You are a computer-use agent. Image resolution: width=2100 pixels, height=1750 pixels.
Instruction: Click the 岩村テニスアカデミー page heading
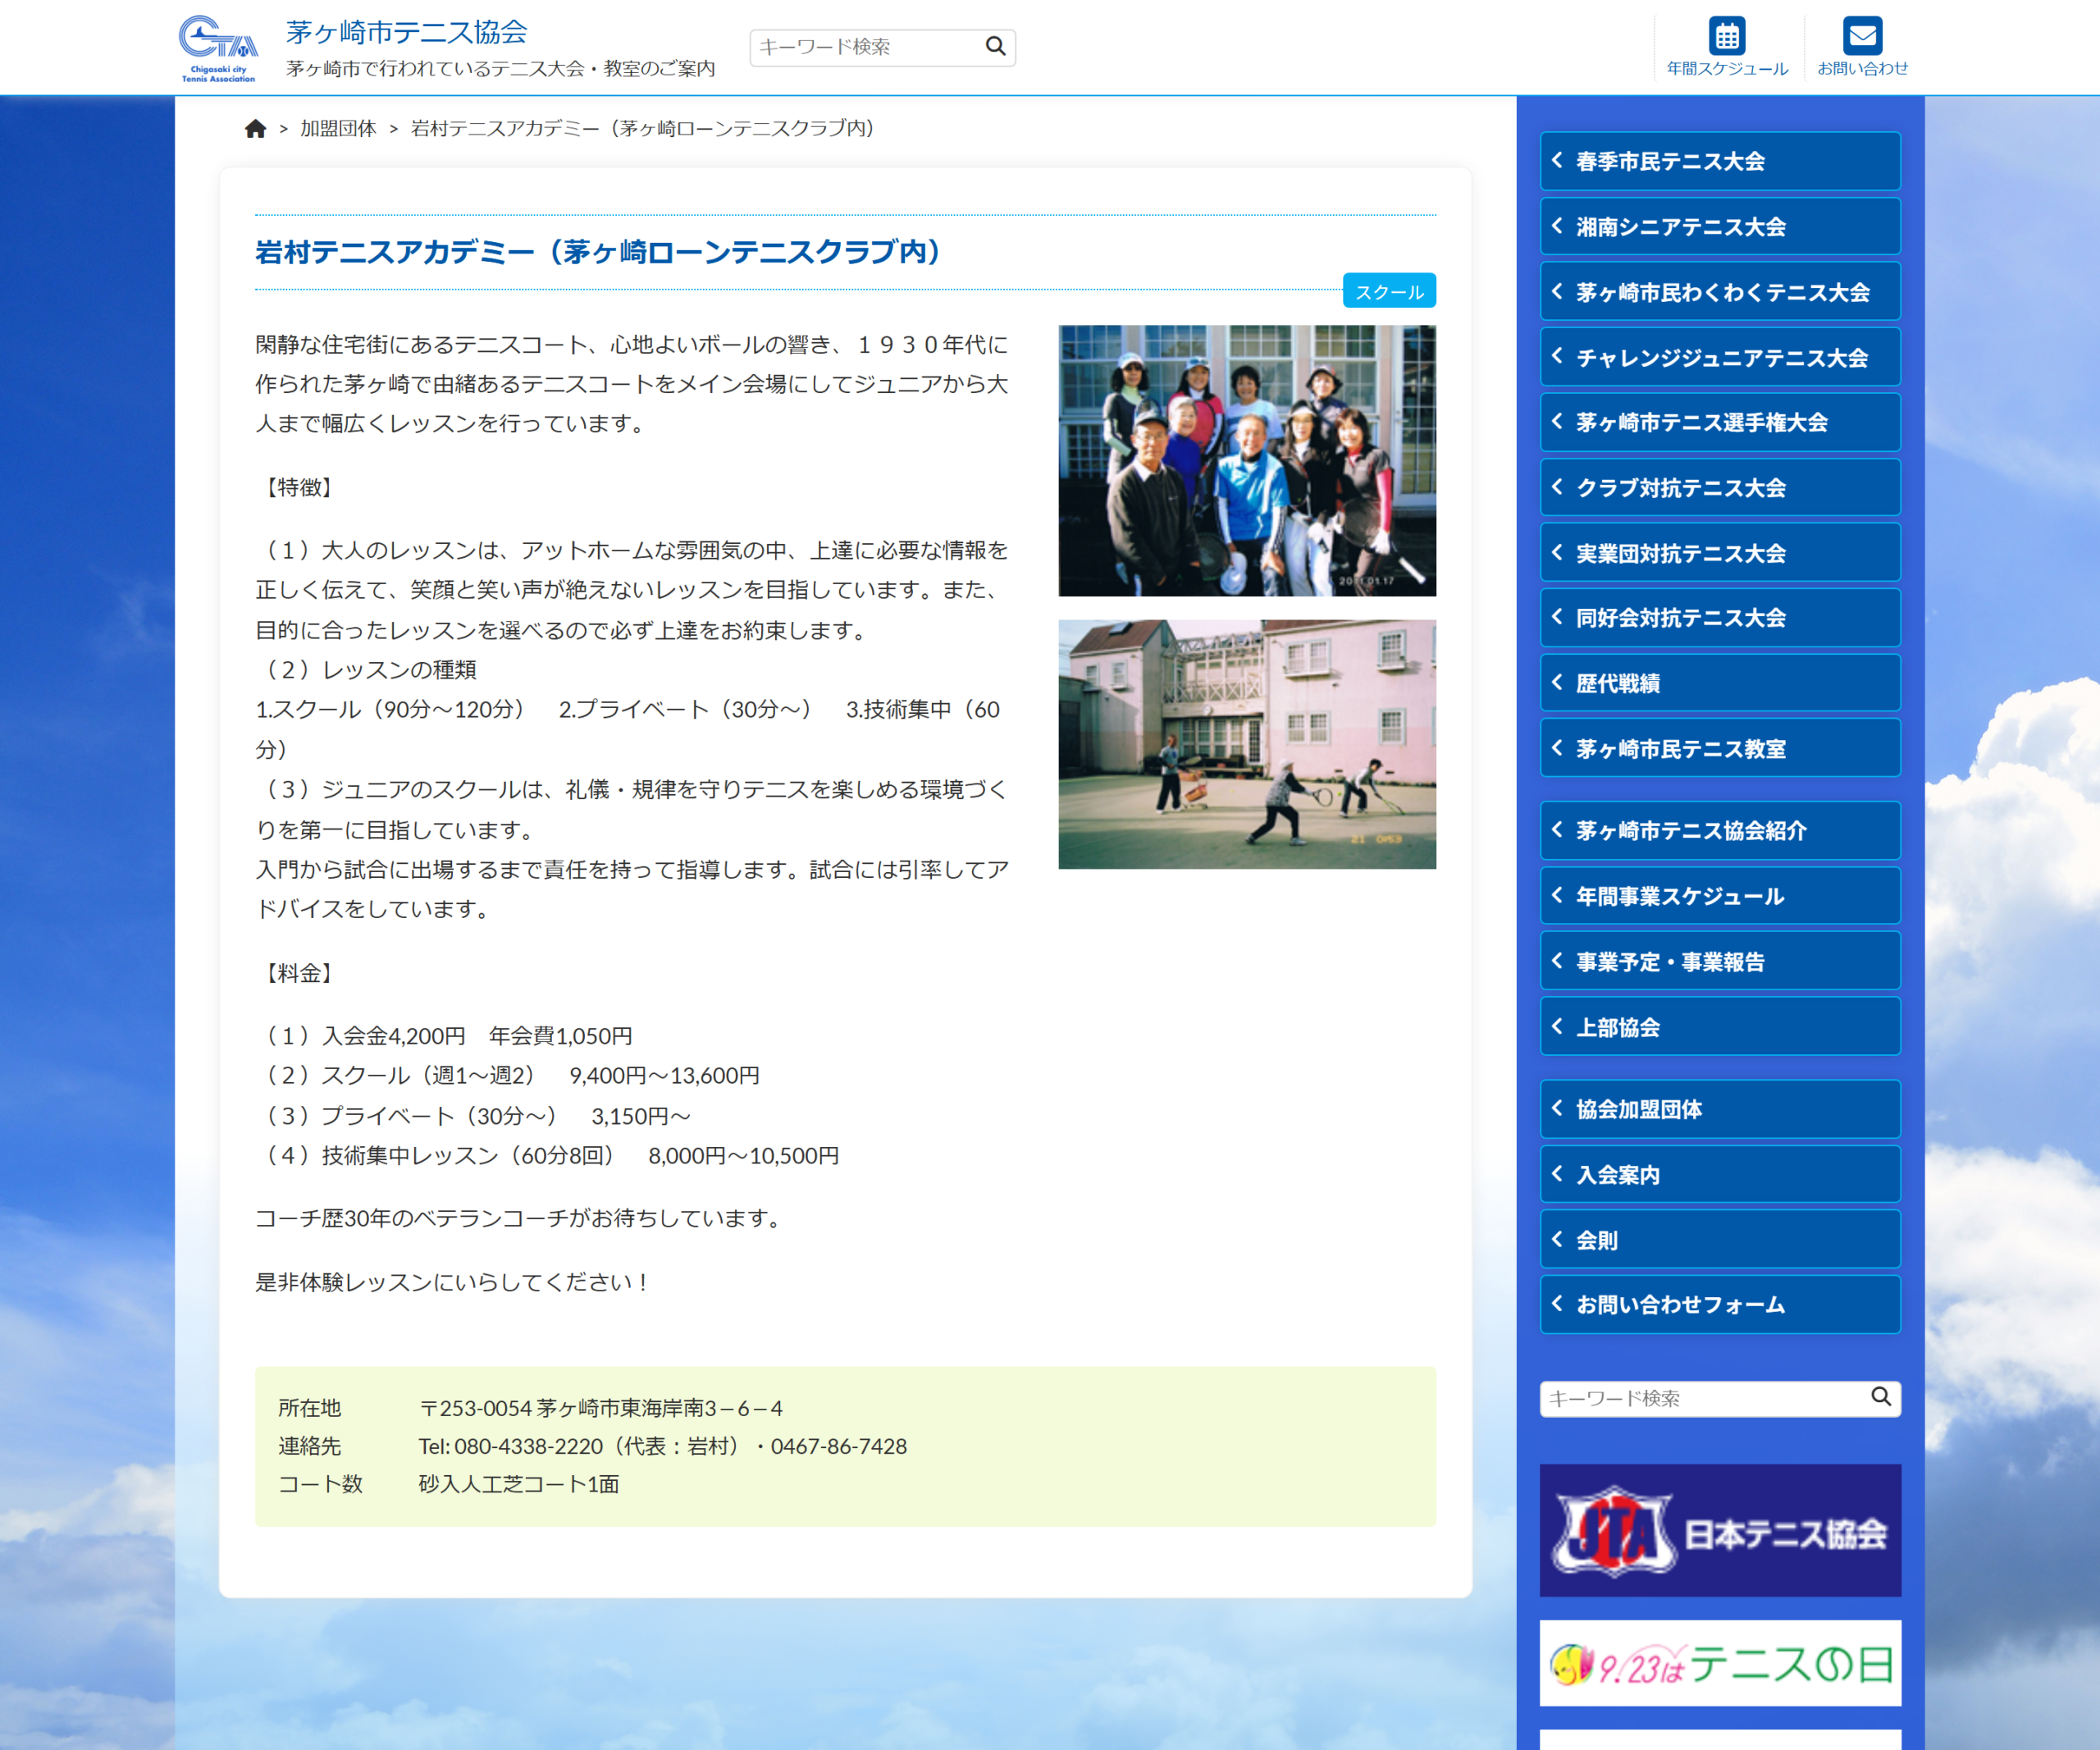[x=598, y=252]
